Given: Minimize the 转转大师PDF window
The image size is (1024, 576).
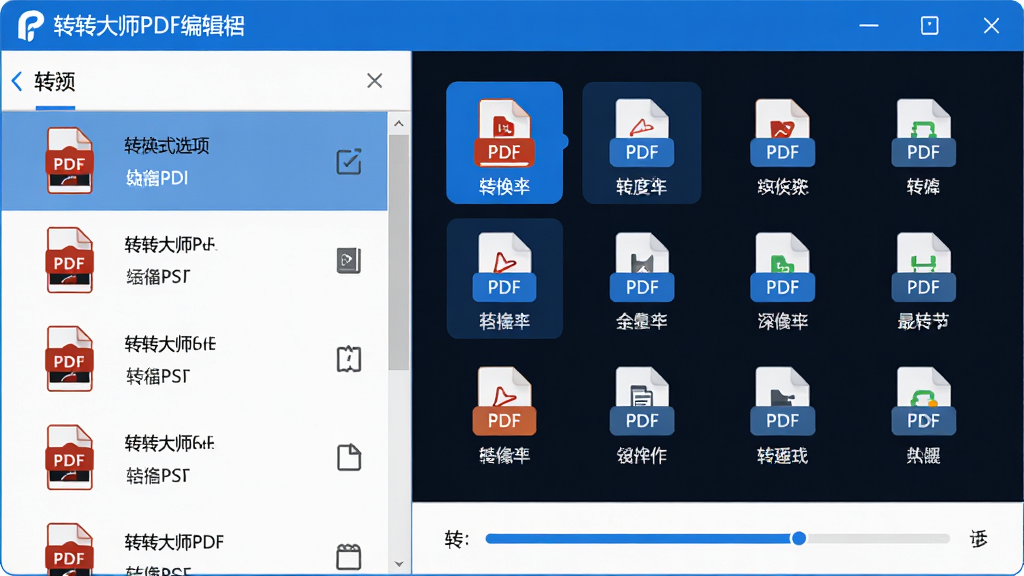Looking at the screenshot, I should 869,25.
